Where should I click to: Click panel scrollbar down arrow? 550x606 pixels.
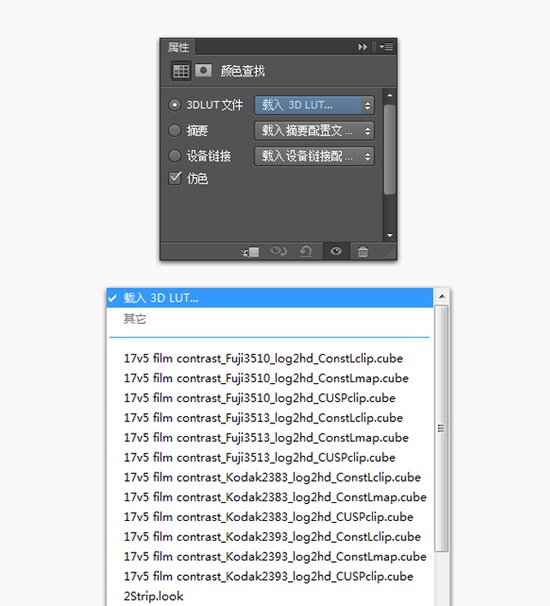click(390, 235)
